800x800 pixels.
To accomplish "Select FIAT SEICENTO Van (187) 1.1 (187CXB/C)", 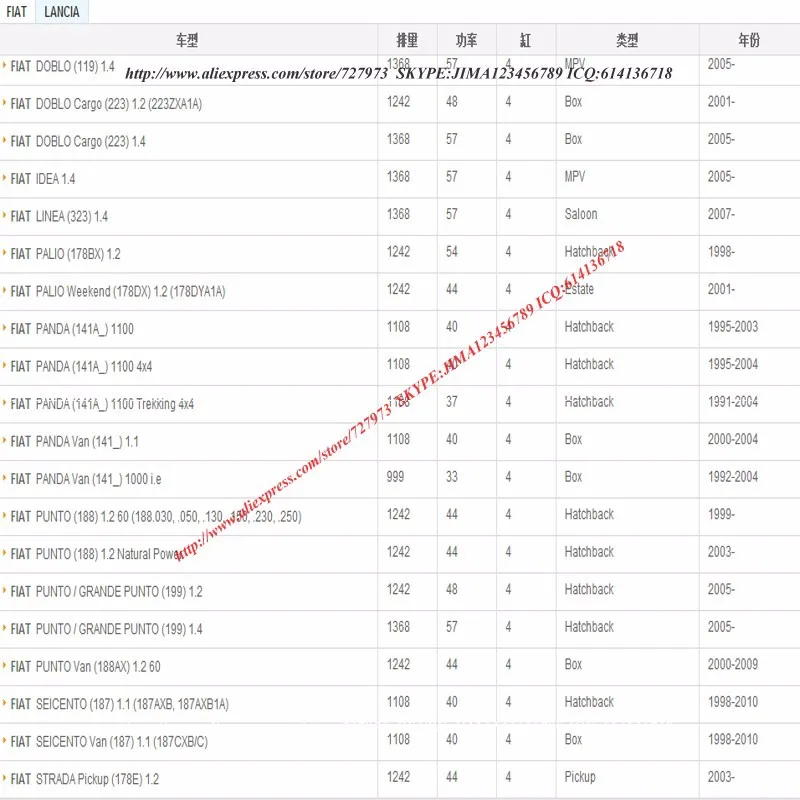I will pos(109,741).
